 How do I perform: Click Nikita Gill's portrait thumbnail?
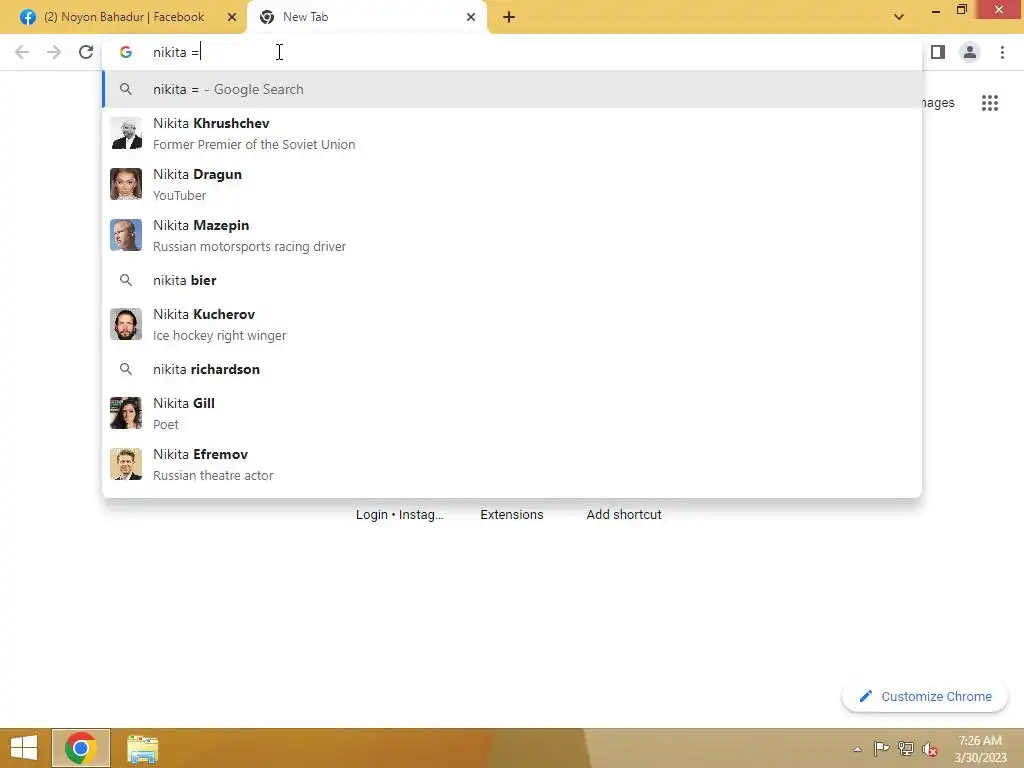pos(126,413)
